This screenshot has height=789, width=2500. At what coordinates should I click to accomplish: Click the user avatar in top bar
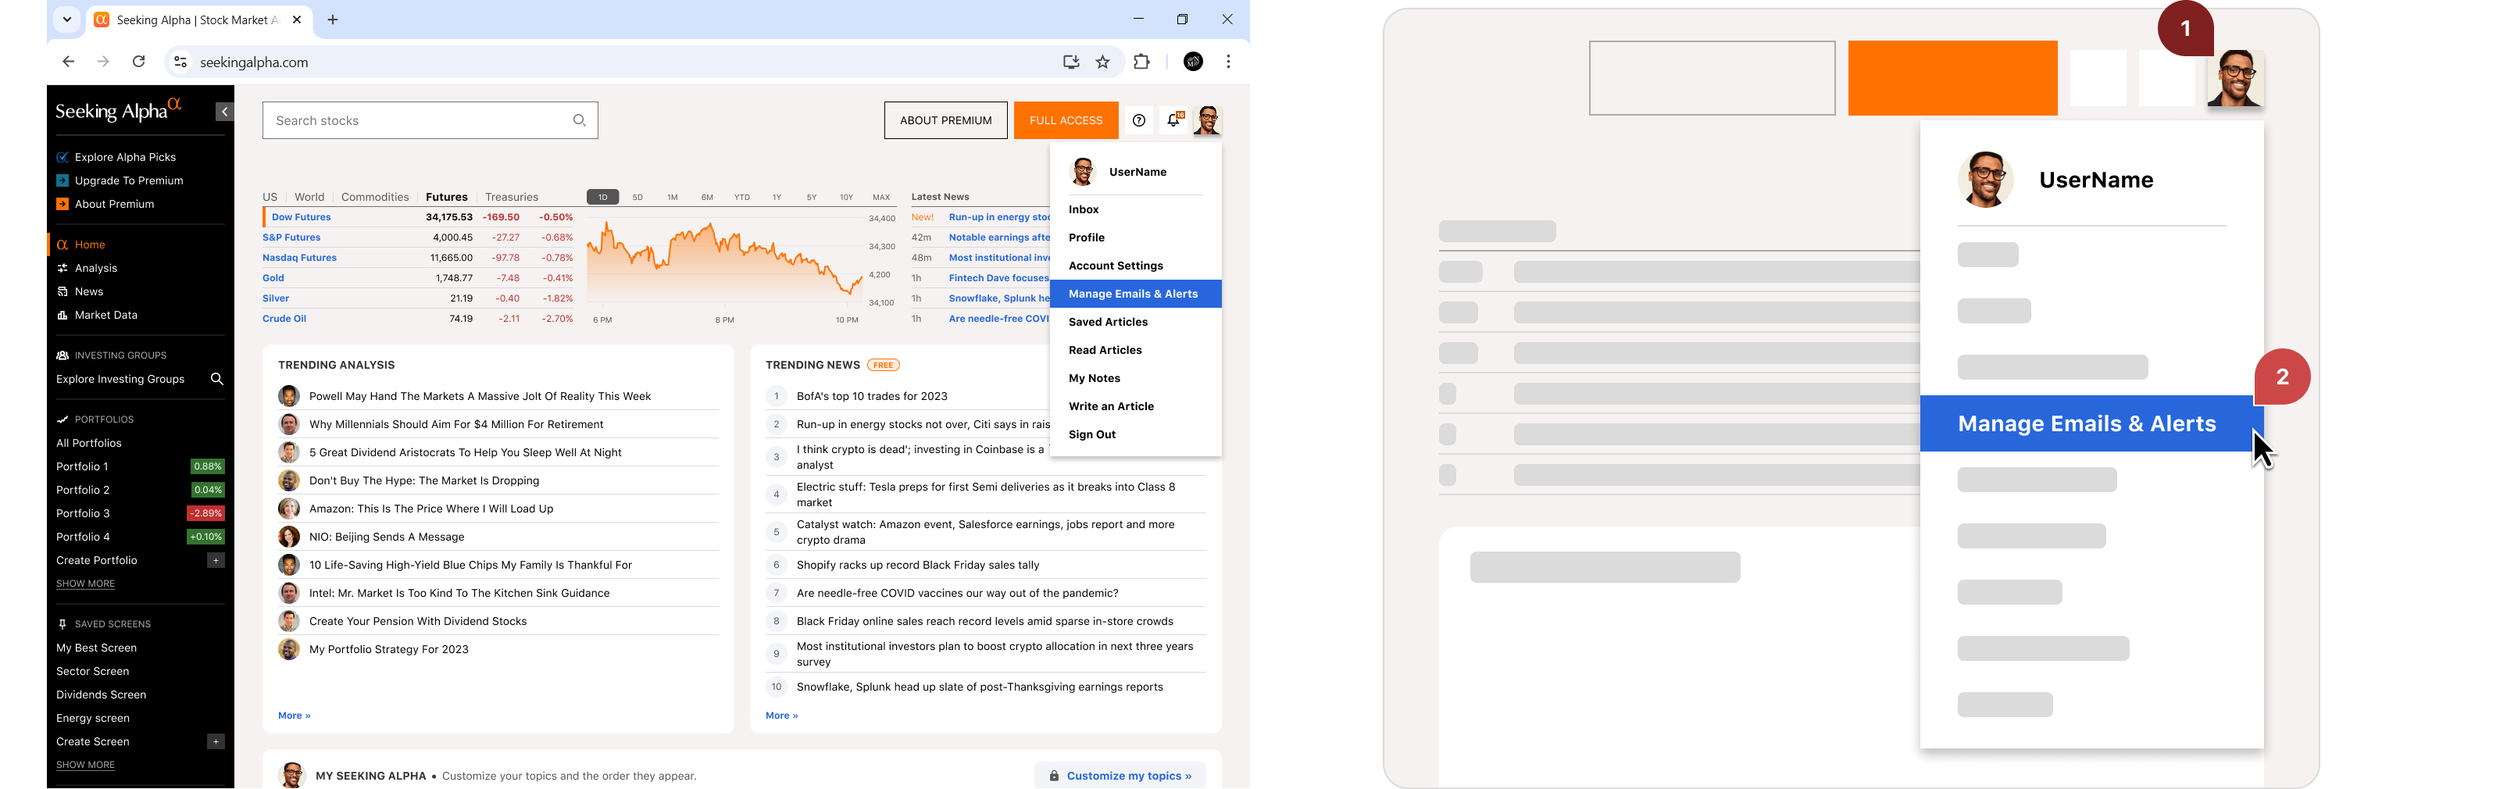point(1207,120)
